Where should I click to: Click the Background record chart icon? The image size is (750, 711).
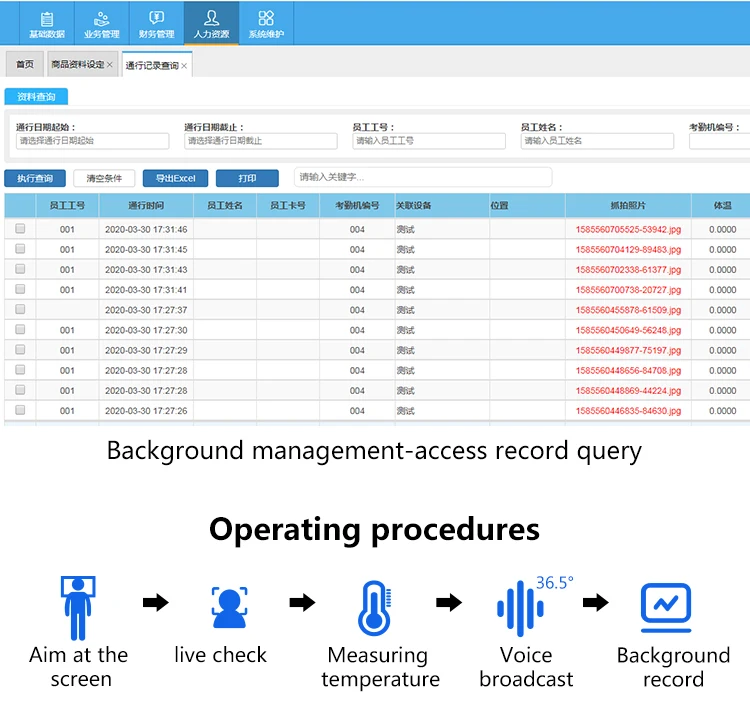(665, 608)
